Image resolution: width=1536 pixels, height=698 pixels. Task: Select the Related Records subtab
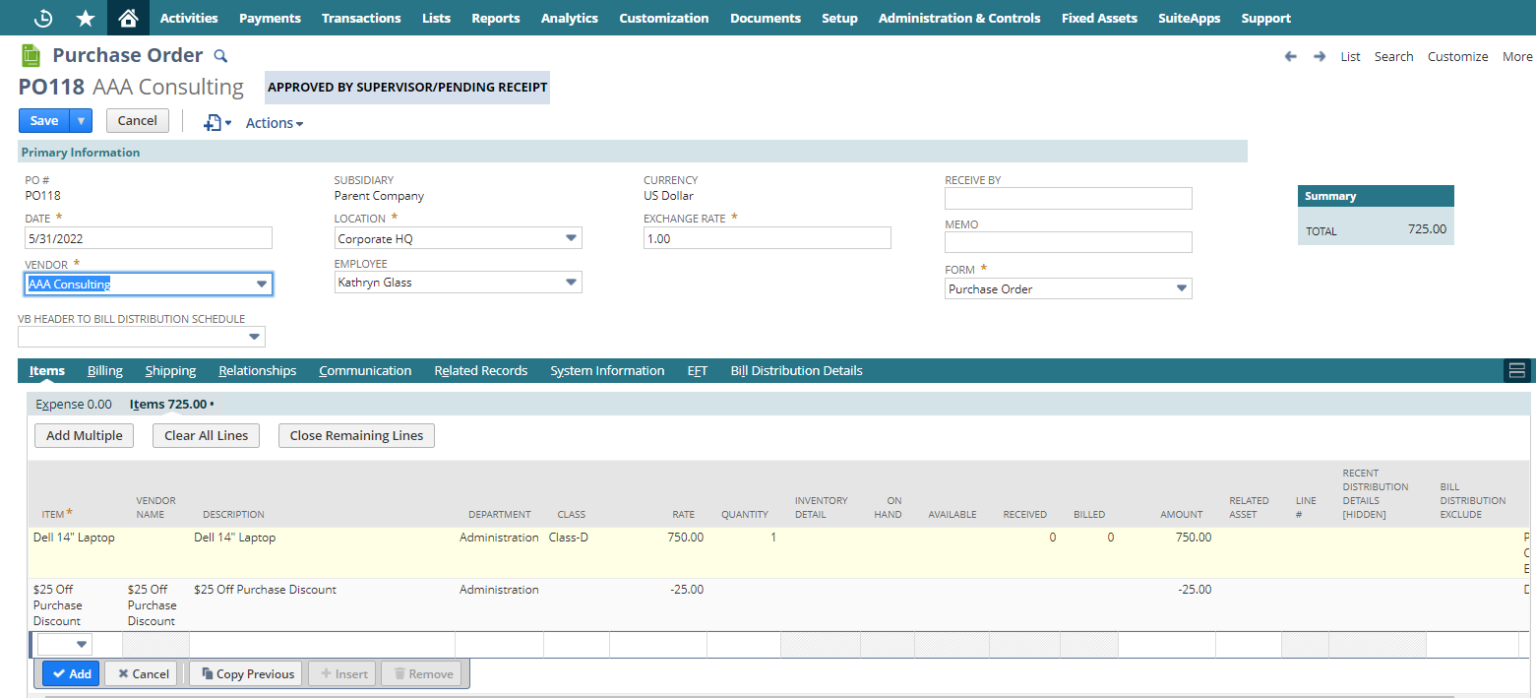pyautogui.click(x=481, y=370)
